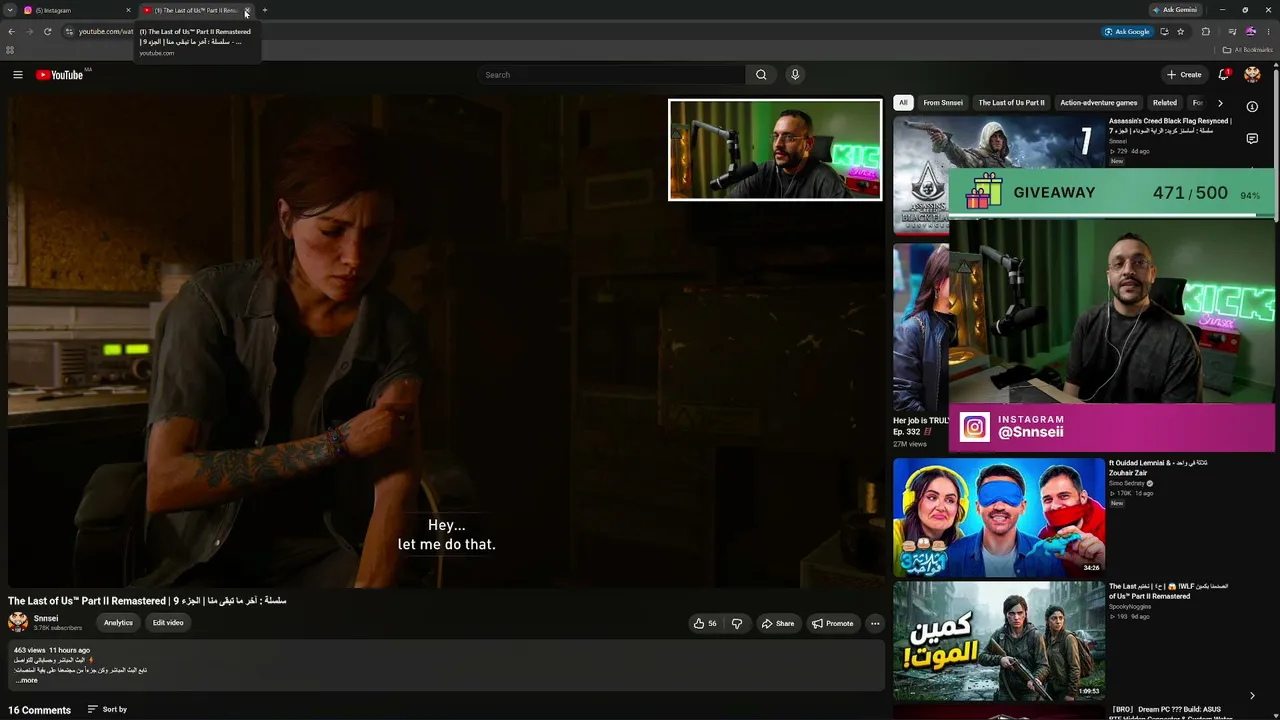This screenshot has width=1280, height=720.
Task: Like the video with 56 likes
Action: pos(705,623)
